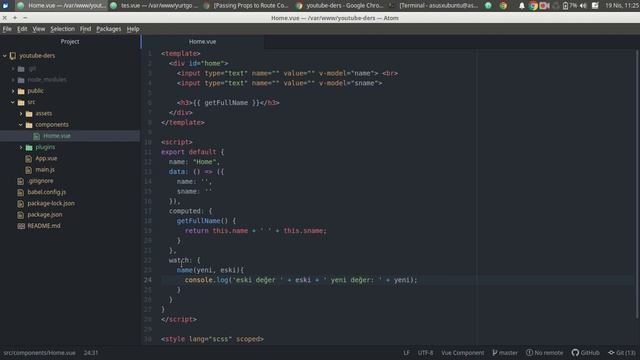Open the applications menu icon in top panel
The width and height of the screenshot is (640, 360).
click(x=5, y=5)
